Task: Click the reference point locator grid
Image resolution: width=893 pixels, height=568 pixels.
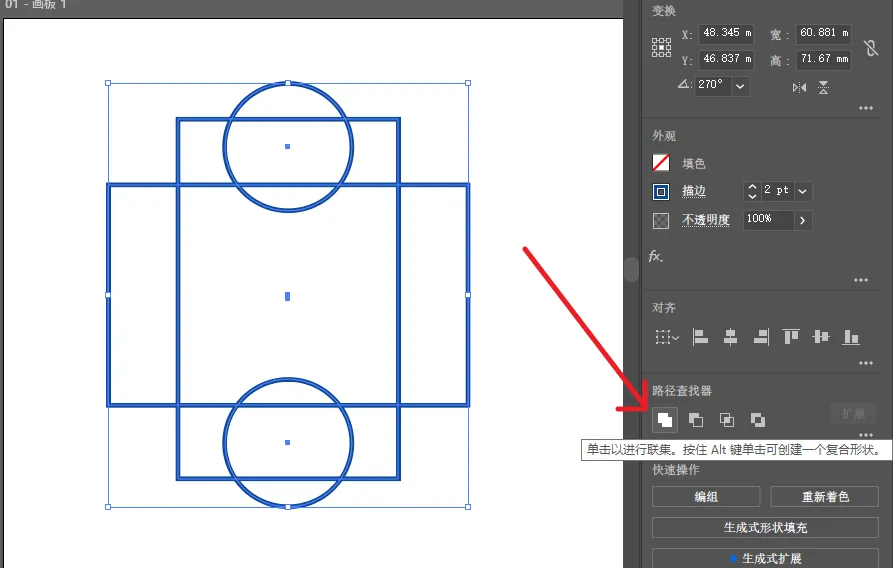Action: 661,47
